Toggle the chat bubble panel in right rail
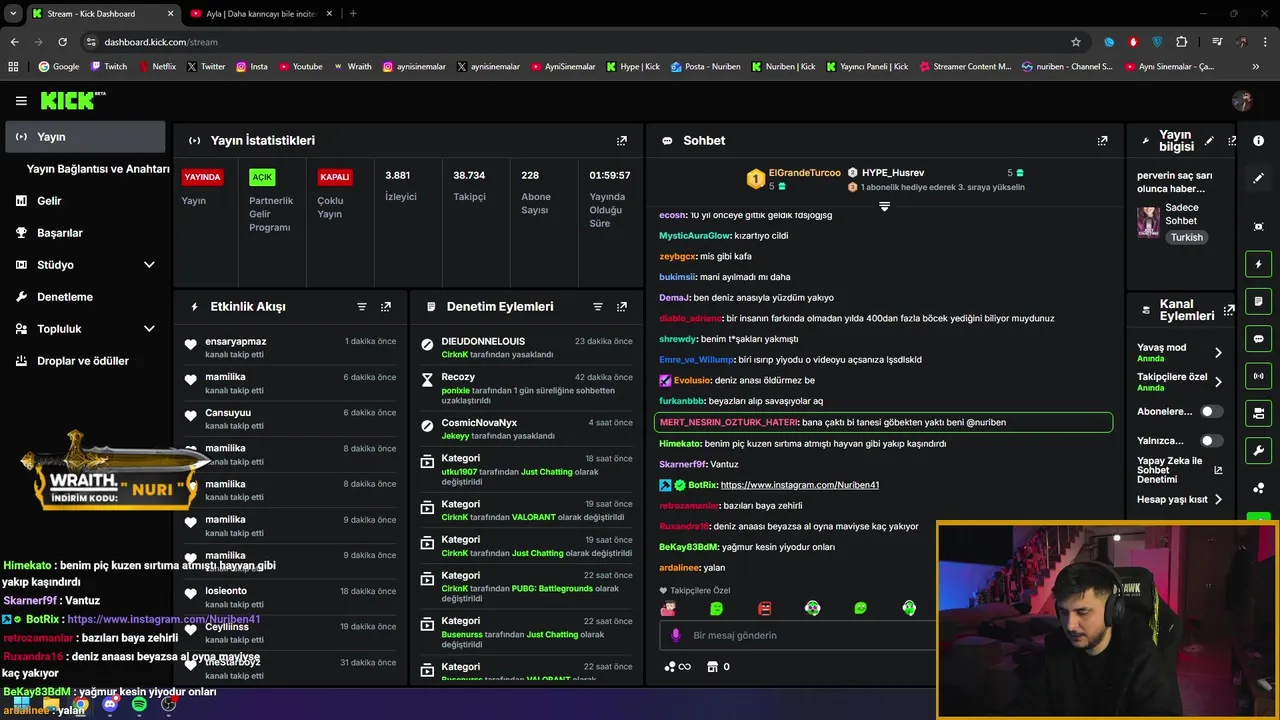Screen dimensions: 1280x720 pyautogui.click(x=1258, y=339)
